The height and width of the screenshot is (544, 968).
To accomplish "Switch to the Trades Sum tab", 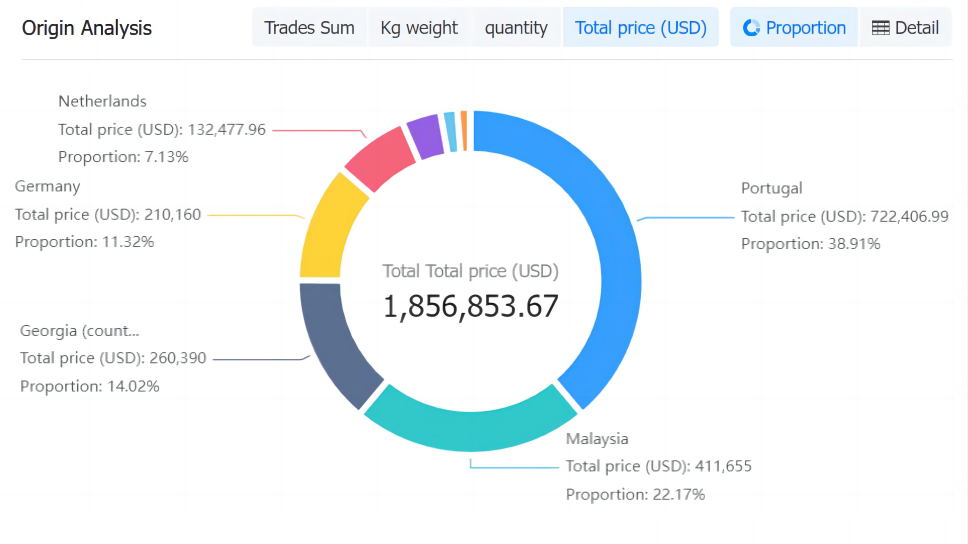I will (x=309, y=28).
